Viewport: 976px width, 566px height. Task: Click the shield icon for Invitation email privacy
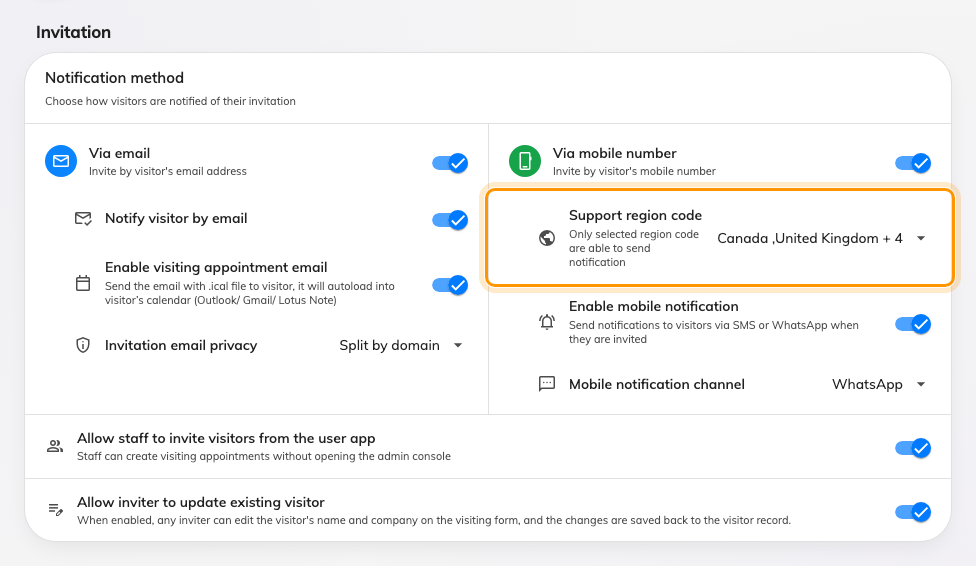83,345
